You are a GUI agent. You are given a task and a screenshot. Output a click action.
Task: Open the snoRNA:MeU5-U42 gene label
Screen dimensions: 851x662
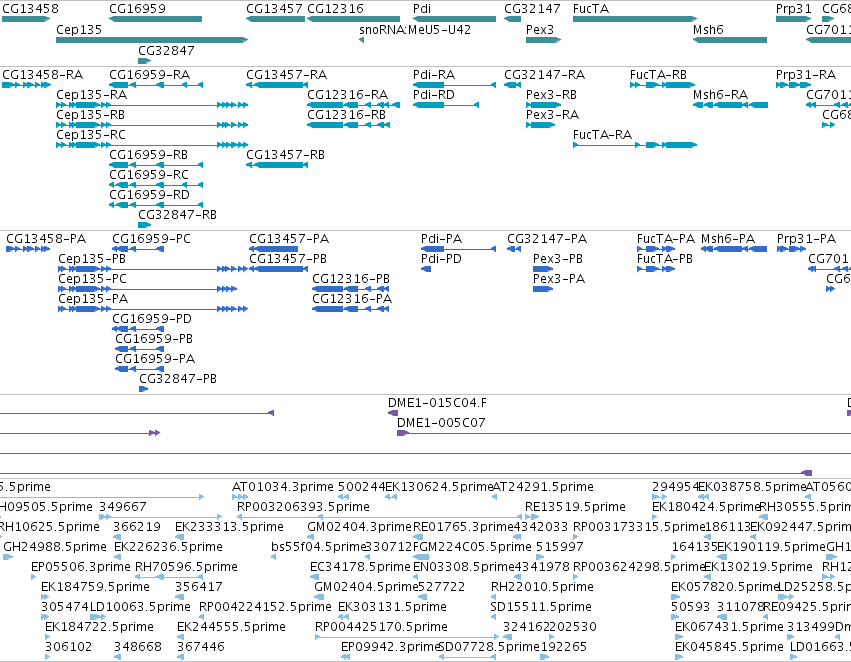point(415,30)
